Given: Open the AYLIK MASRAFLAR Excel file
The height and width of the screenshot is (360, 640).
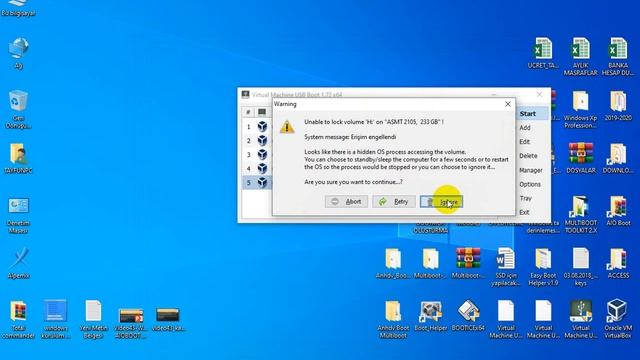Looking at the screenshot, I should point(580,57).
